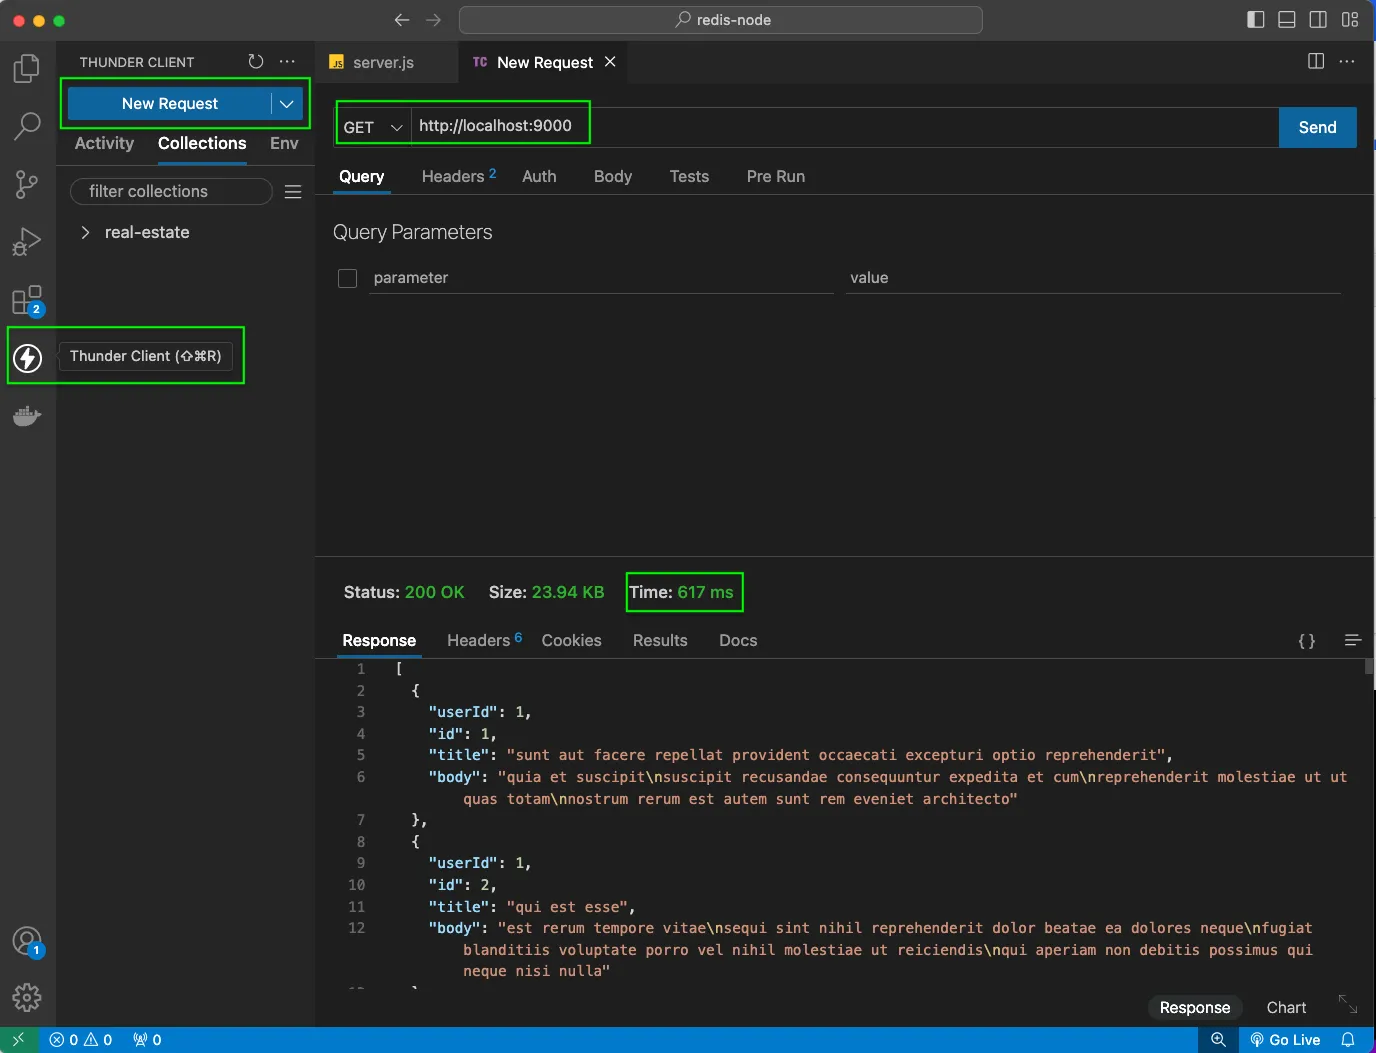Format response using the braces icon
The width and height of the screenshot is (1376, 1053).
click(1306, 641)
